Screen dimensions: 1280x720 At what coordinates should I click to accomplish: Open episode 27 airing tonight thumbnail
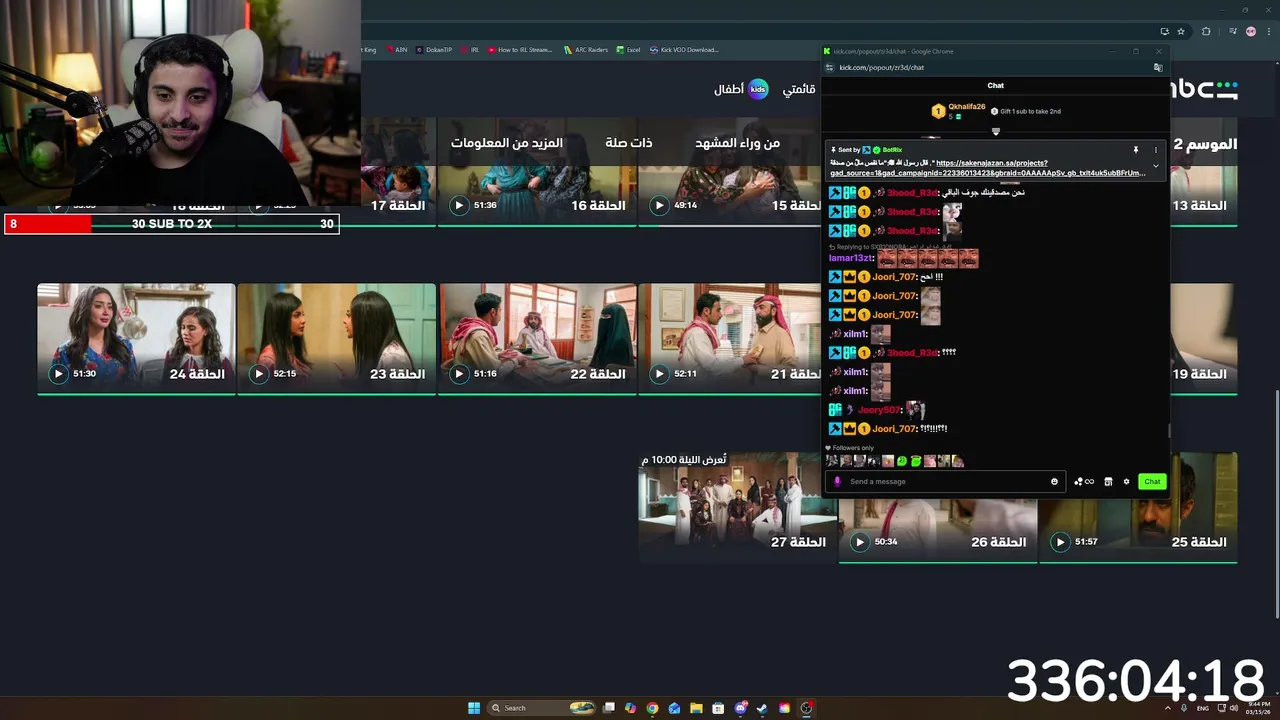pos(738,507)
